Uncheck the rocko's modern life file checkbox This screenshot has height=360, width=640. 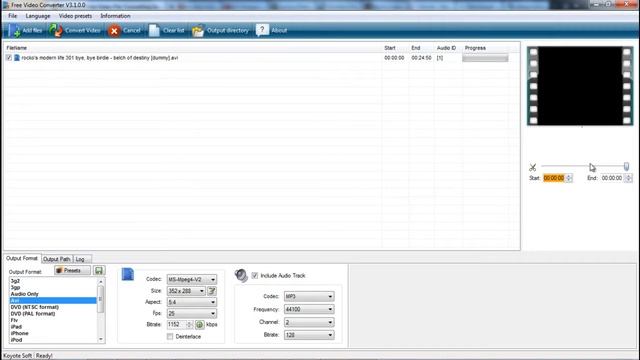pos(9,58)
